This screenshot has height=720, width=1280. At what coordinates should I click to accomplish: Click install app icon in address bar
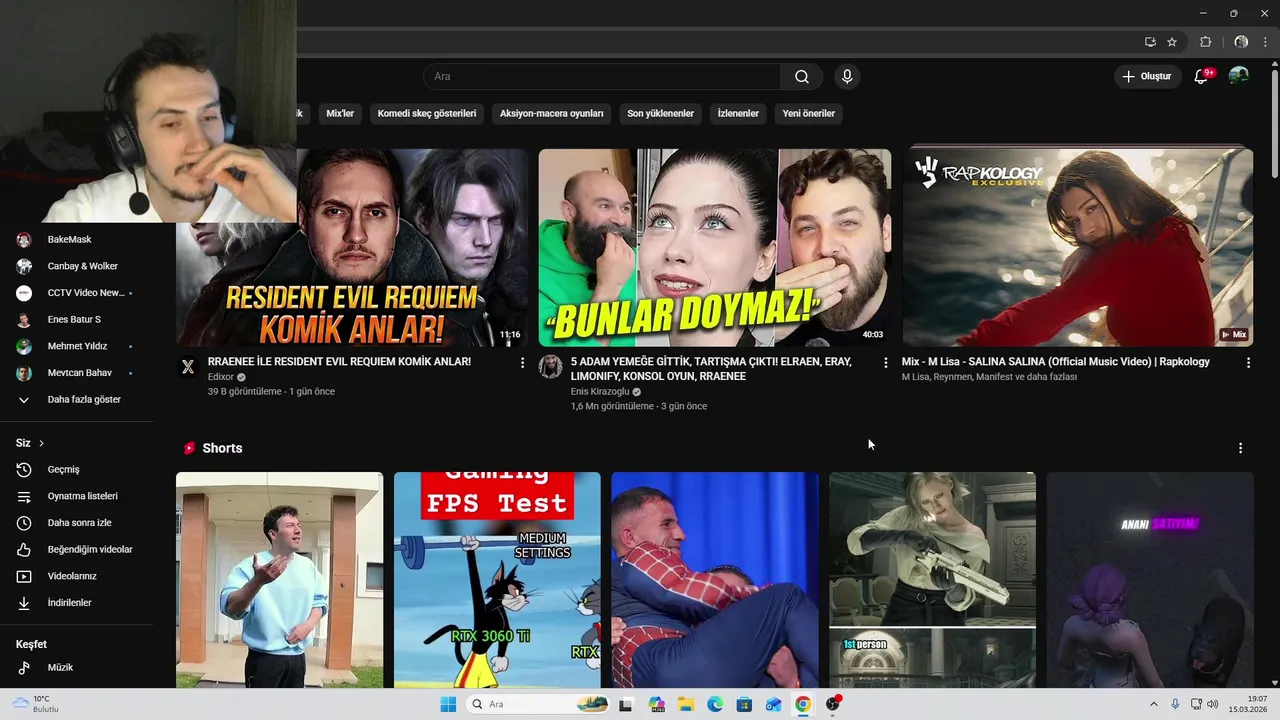point(1150,42)
